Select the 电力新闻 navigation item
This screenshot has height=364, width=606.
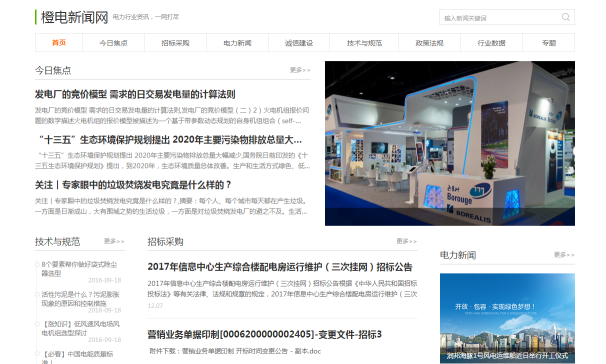coord(237,43)
